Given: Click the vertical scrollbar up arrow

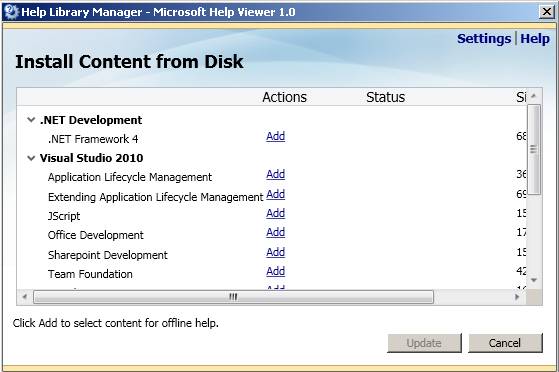Looking at the screenshot, I should pos(534,96).
